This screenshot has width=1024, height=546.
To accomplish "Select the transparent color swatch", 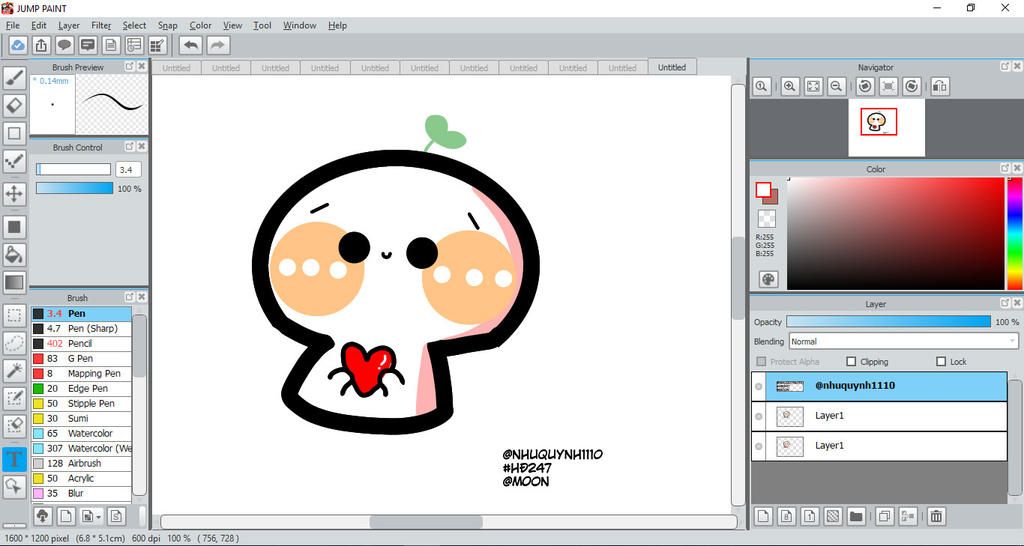I will point(767,218).
